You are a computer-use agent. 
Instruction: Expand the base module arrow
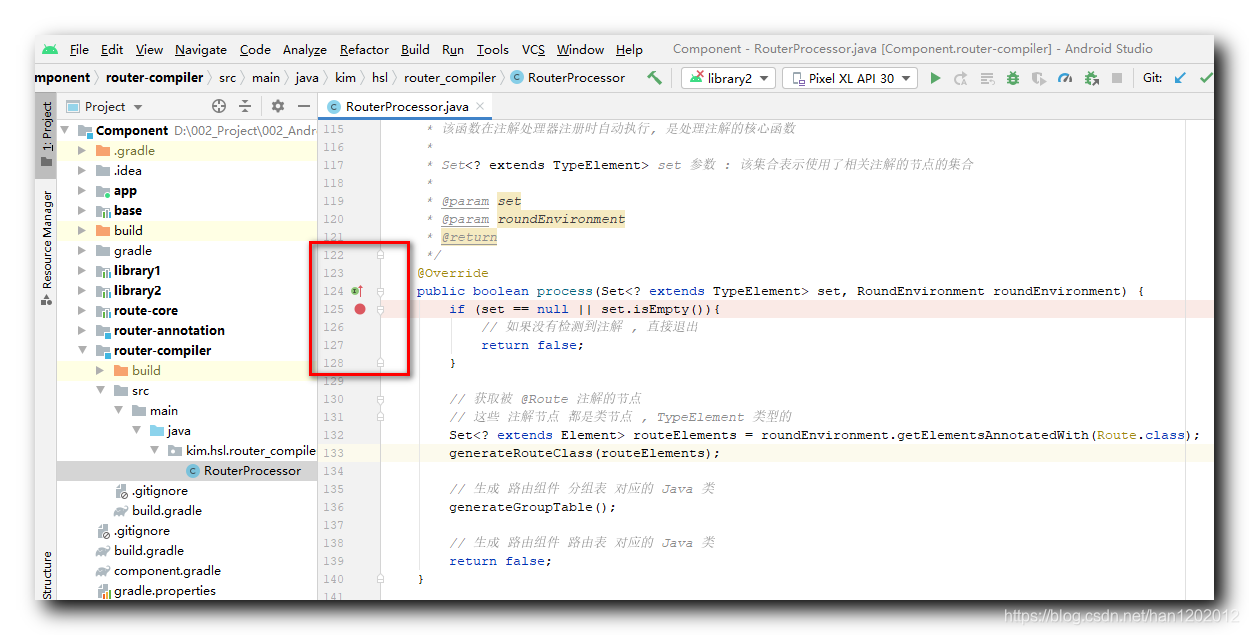point(83,211)
